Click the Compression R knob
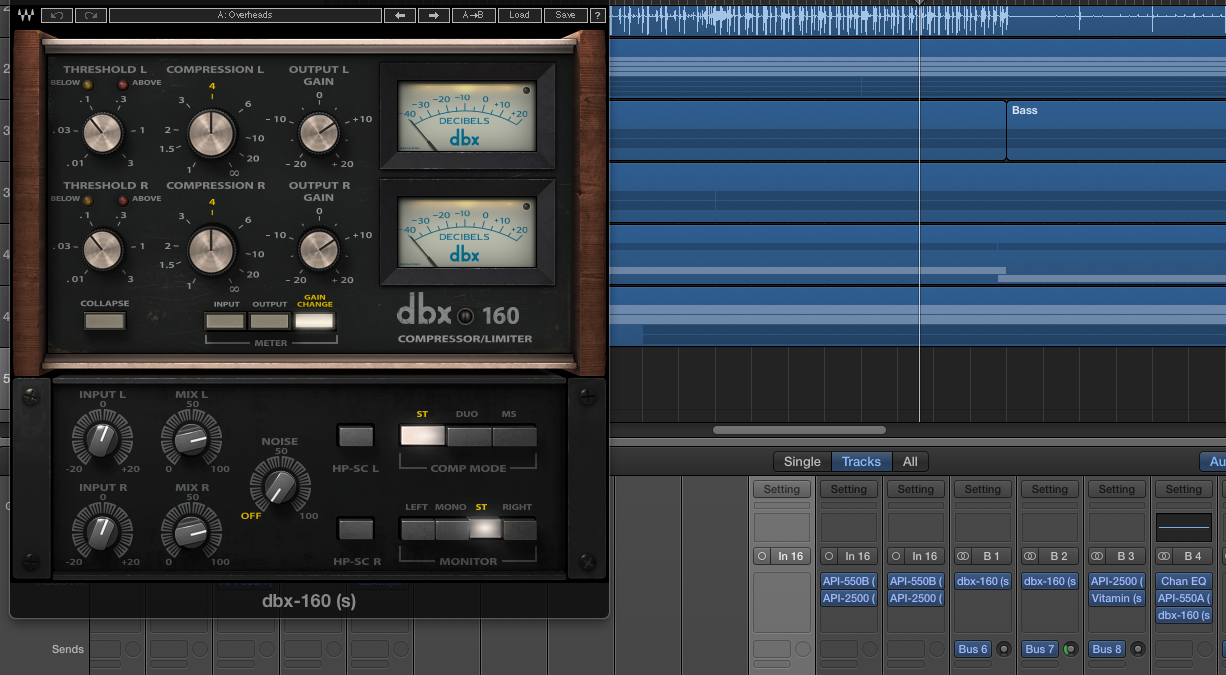Viewport: 1226px width, 675px height. coord(211,248)
